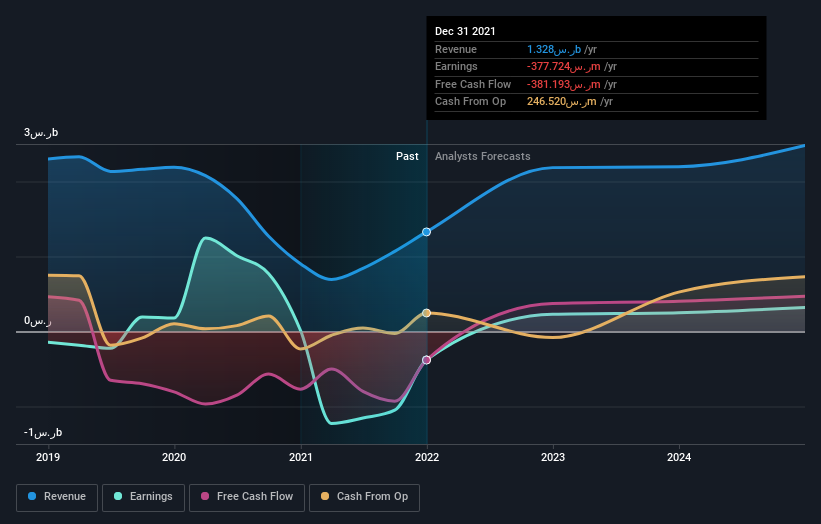This screenshot has height=524, width=821.
Task: Click the 2022 x-axis label
Action: tap(427, 458)
